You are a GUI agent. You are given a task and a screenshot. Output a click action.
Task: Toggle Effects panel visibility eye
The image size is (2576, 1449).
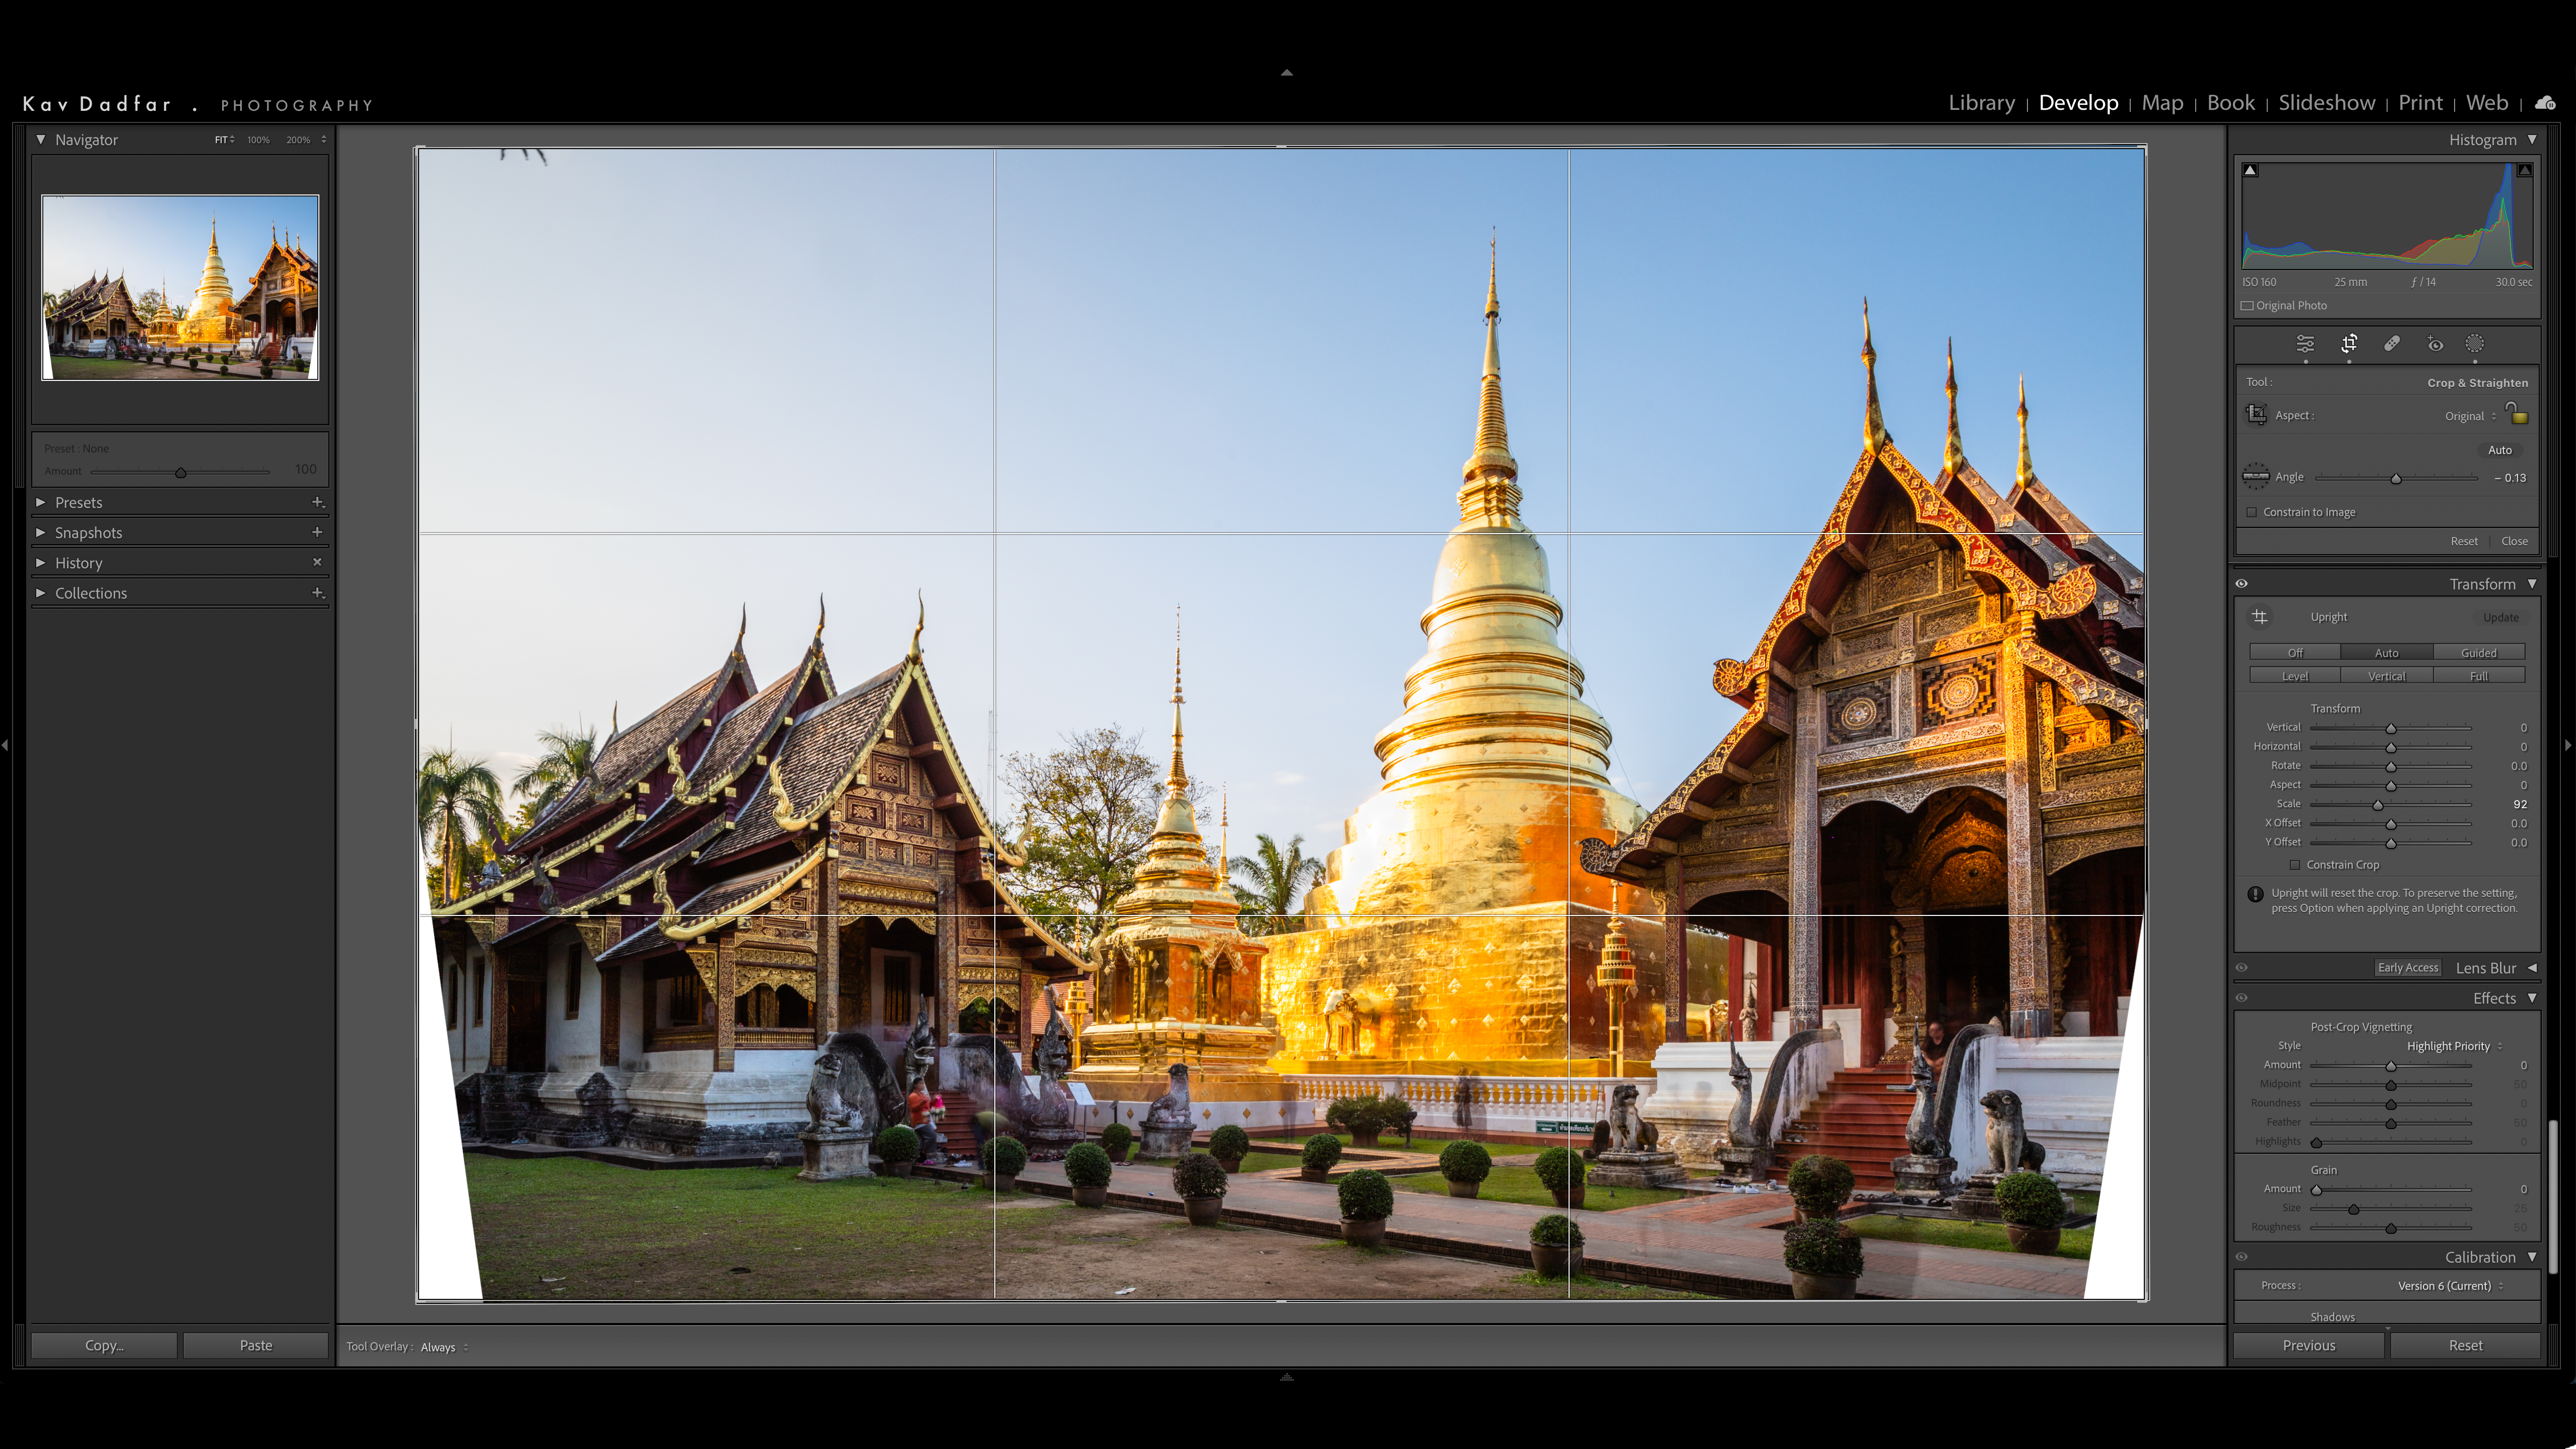pyautogui.click(x=2242, y=998)
